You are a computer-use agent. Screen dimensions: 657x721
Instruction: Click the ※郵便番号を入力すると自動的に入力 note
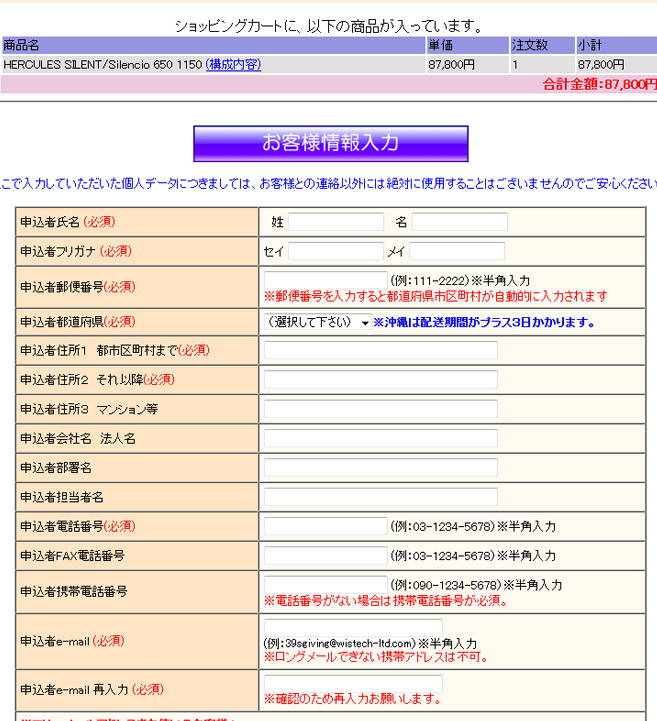[x=435, y=296]
